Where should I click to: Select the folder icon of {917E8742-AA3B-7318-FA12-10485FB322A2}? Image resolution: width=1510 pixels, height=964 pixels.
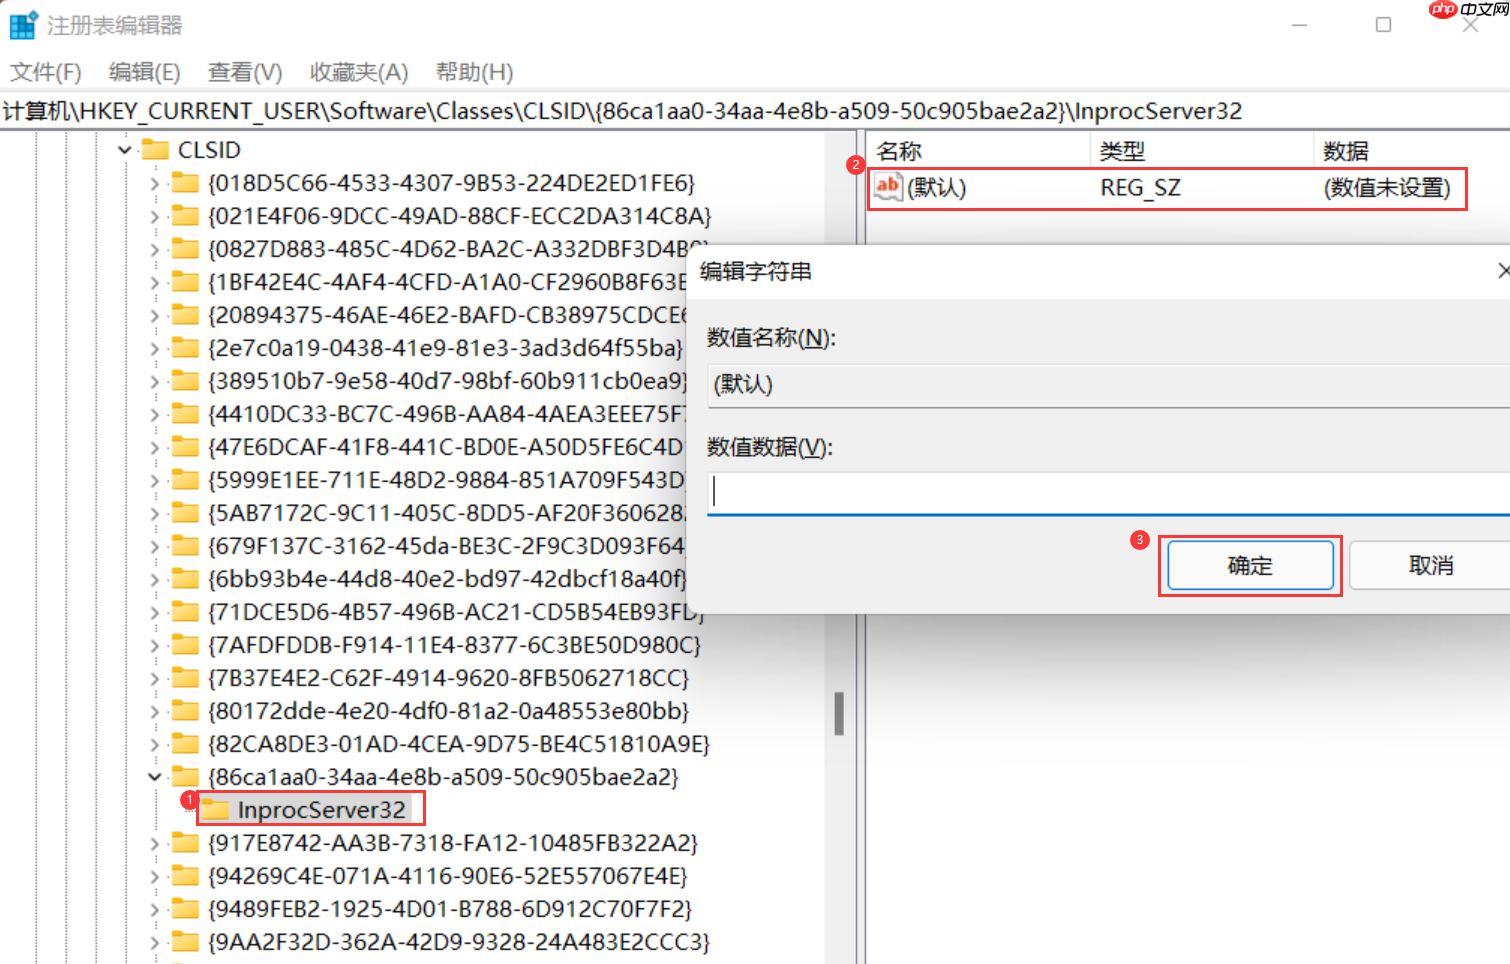coord(187,842)
